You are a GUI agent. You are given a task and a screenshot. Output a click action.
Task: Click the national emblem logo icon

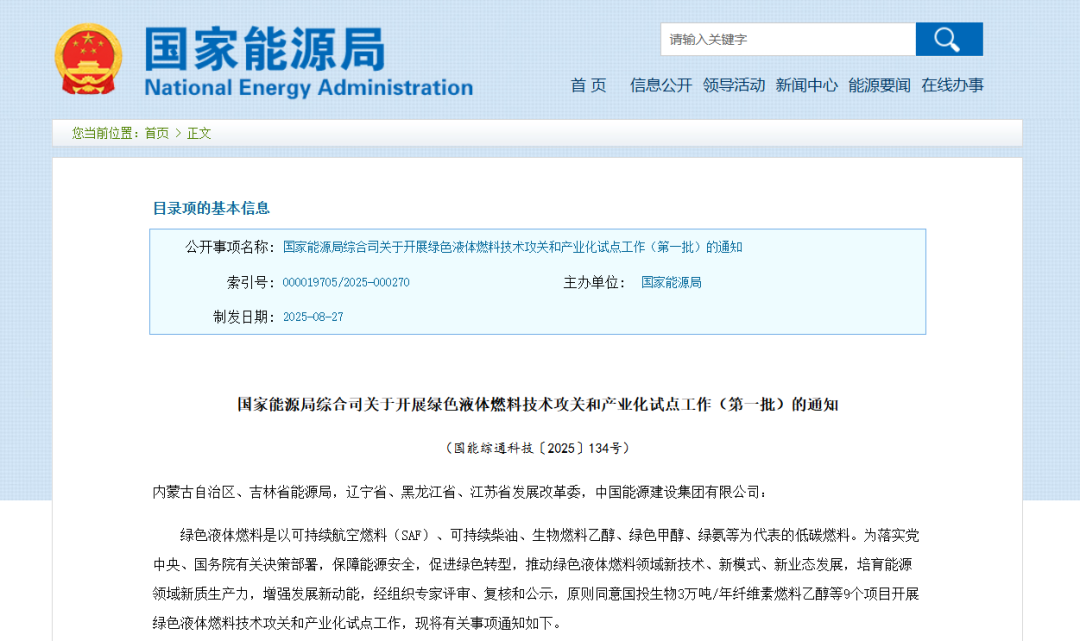click(88, 58)
